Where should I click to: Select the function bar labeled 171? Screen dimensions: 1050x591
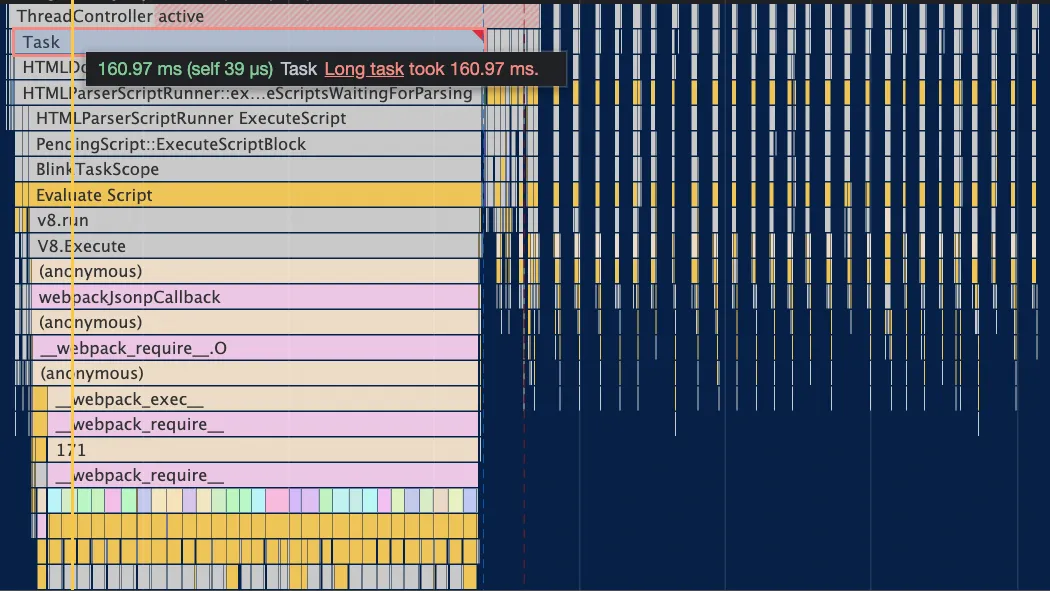[x=264, y=450]
